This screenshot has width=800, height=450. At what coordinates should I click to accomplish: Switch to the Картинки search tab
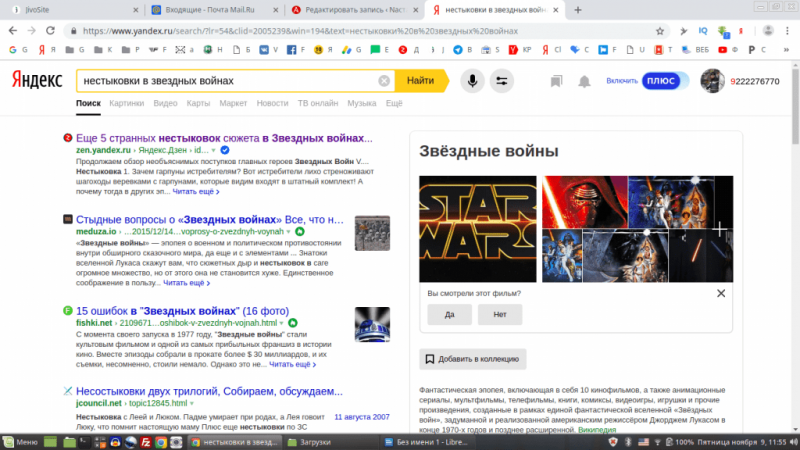point(127,103)
